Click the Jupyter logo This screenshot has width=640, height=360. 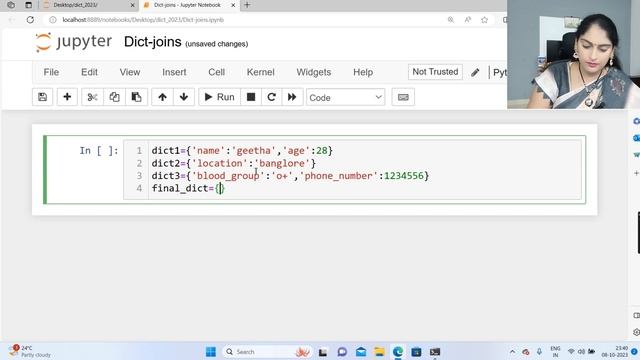click(73, 42)
